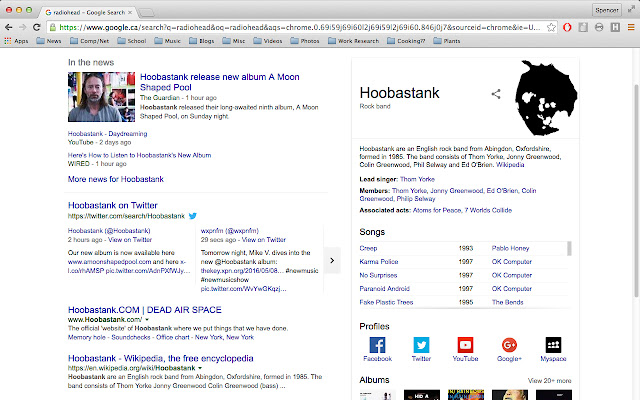Click View 20+ more albums
The image size is (640, 400).
click(549, 381)
